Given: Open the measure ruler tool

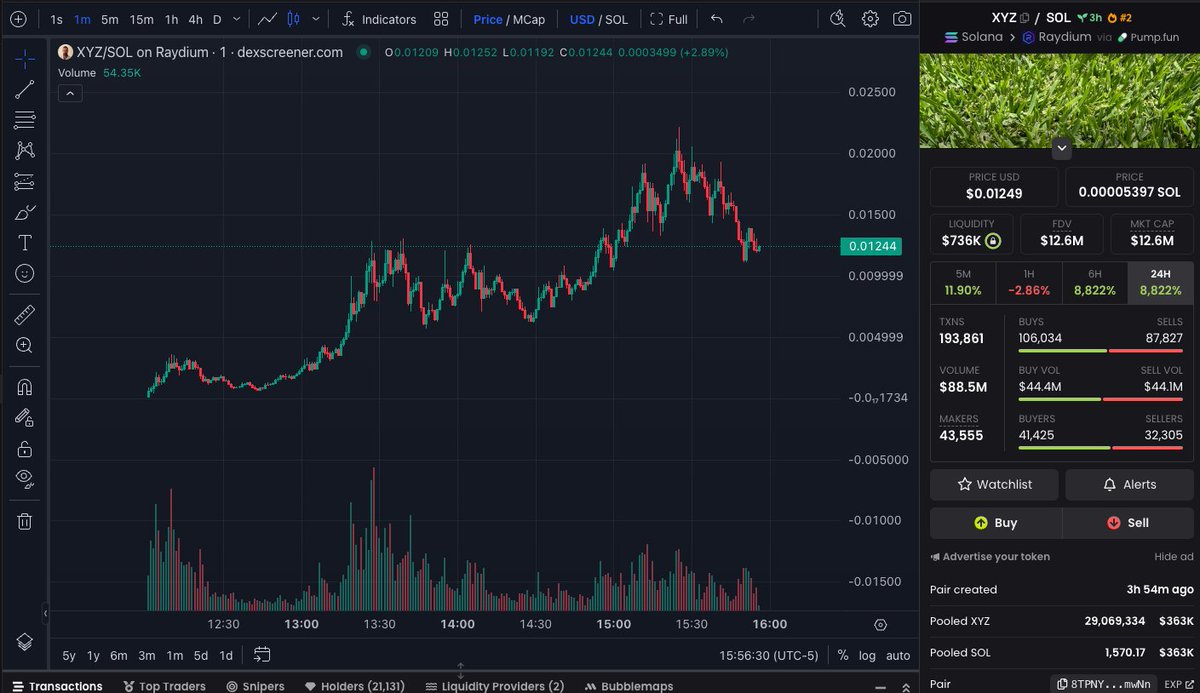Looking at the screenshot, I should (x=24, y=314).
